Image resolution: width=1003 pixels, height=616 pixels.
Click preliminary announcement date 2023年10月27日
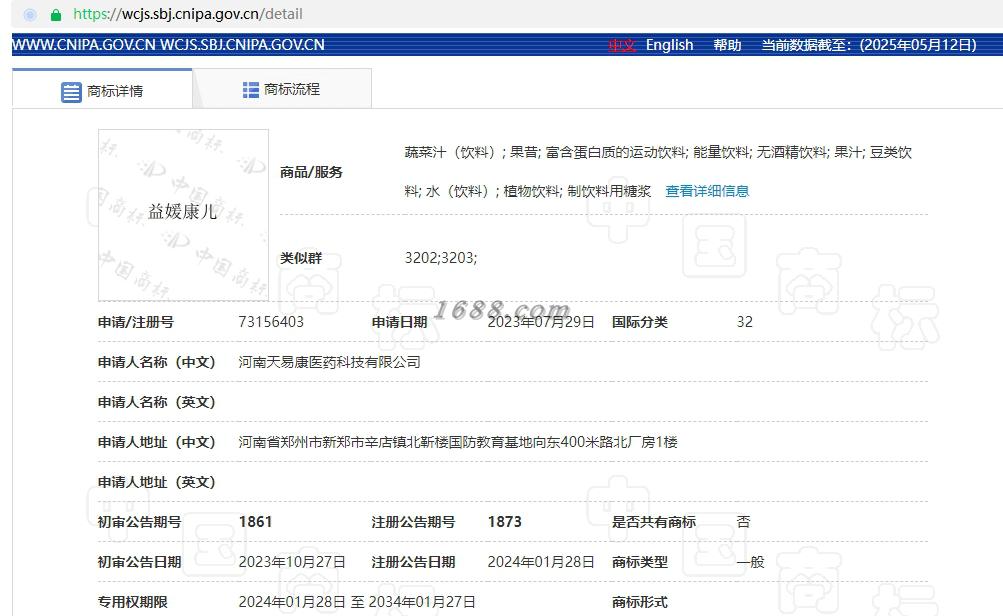(292, 562)
